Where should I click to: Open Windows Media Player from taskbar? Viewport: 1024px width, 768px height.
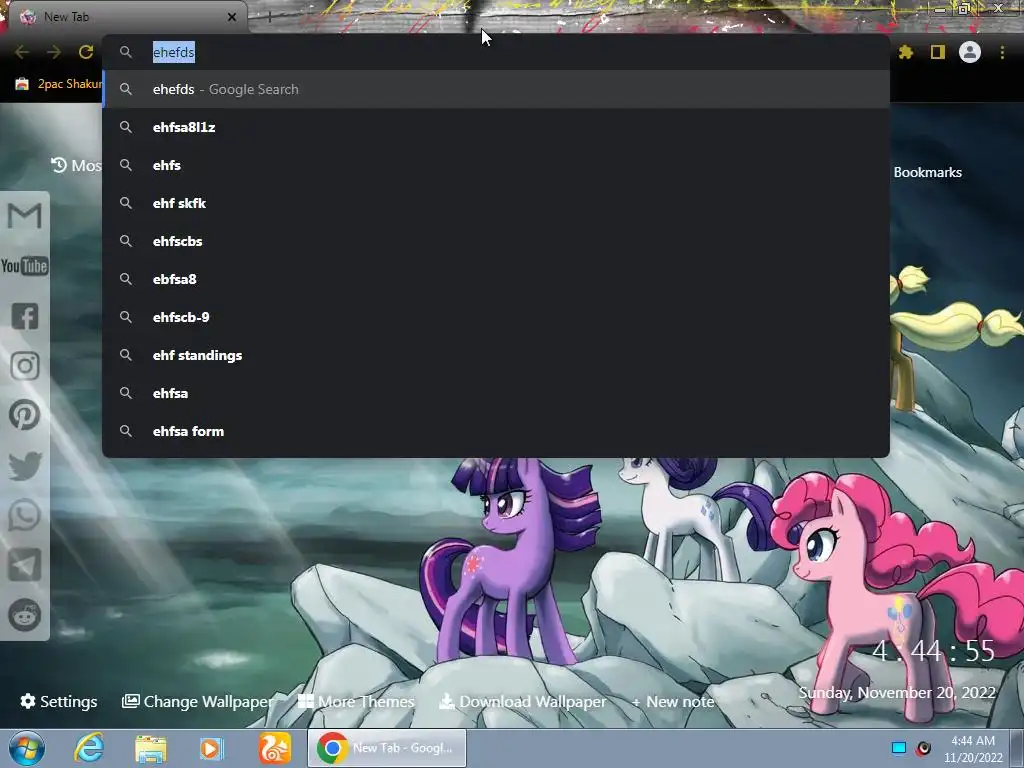tap(211, 748)
